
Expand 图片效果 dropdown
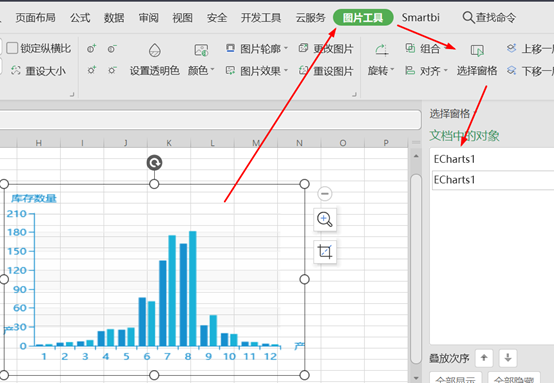tap(286, 70)
